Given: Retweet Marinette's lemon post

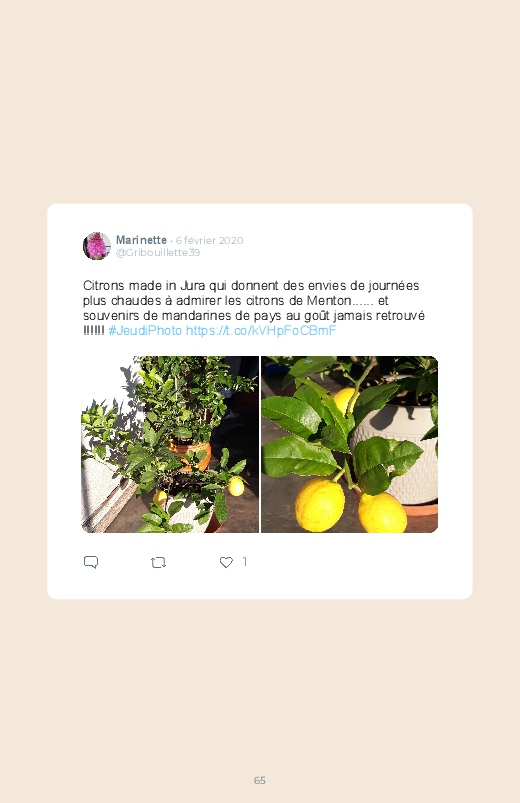Looking at the screenshot, I should pos(158,562).
